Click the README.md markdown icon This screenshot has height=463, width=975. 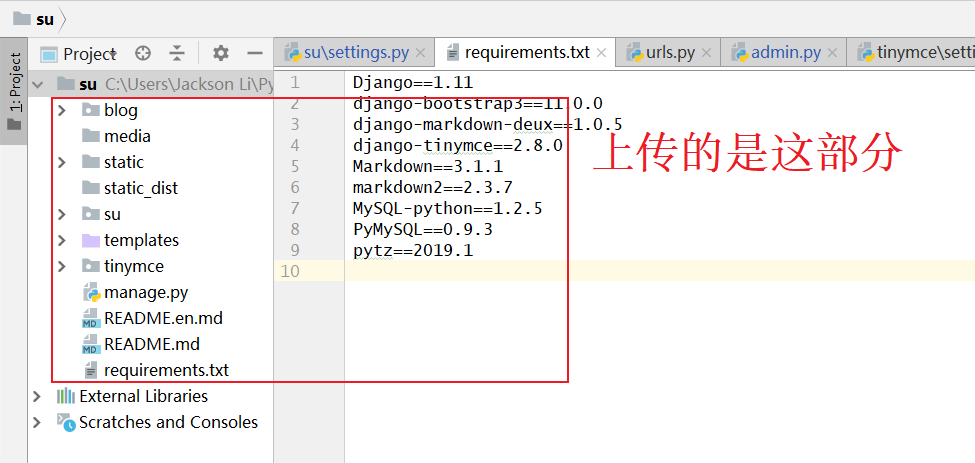click(91, 344)
